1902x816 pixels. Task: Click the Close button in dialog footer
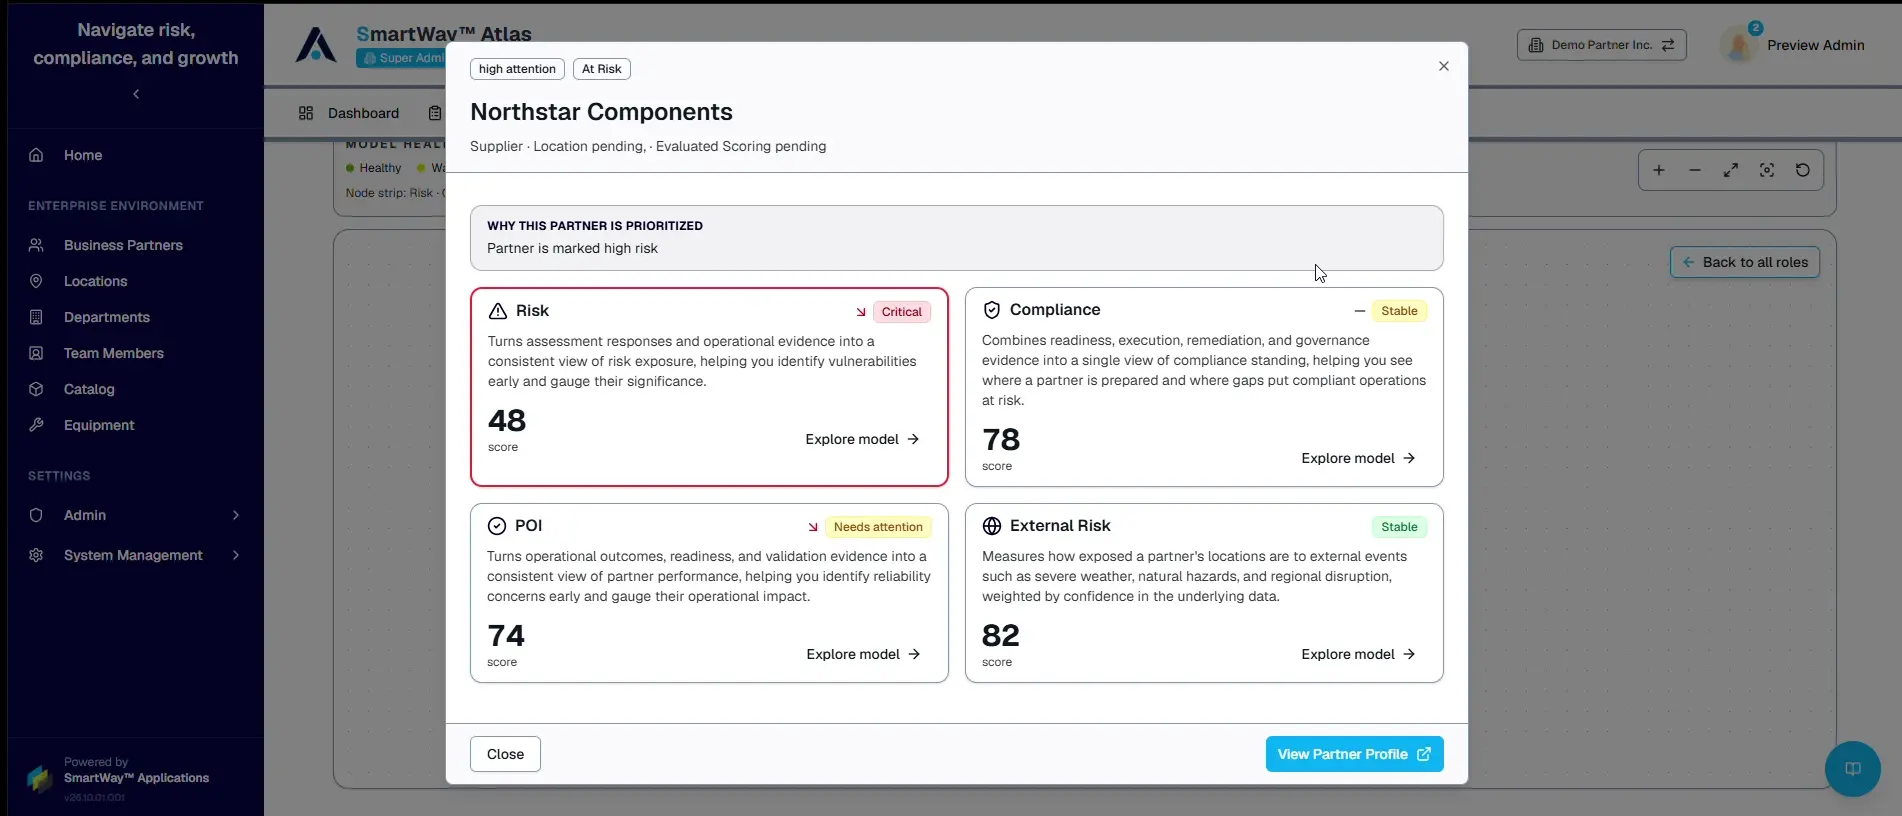click(x=505, y=754)
